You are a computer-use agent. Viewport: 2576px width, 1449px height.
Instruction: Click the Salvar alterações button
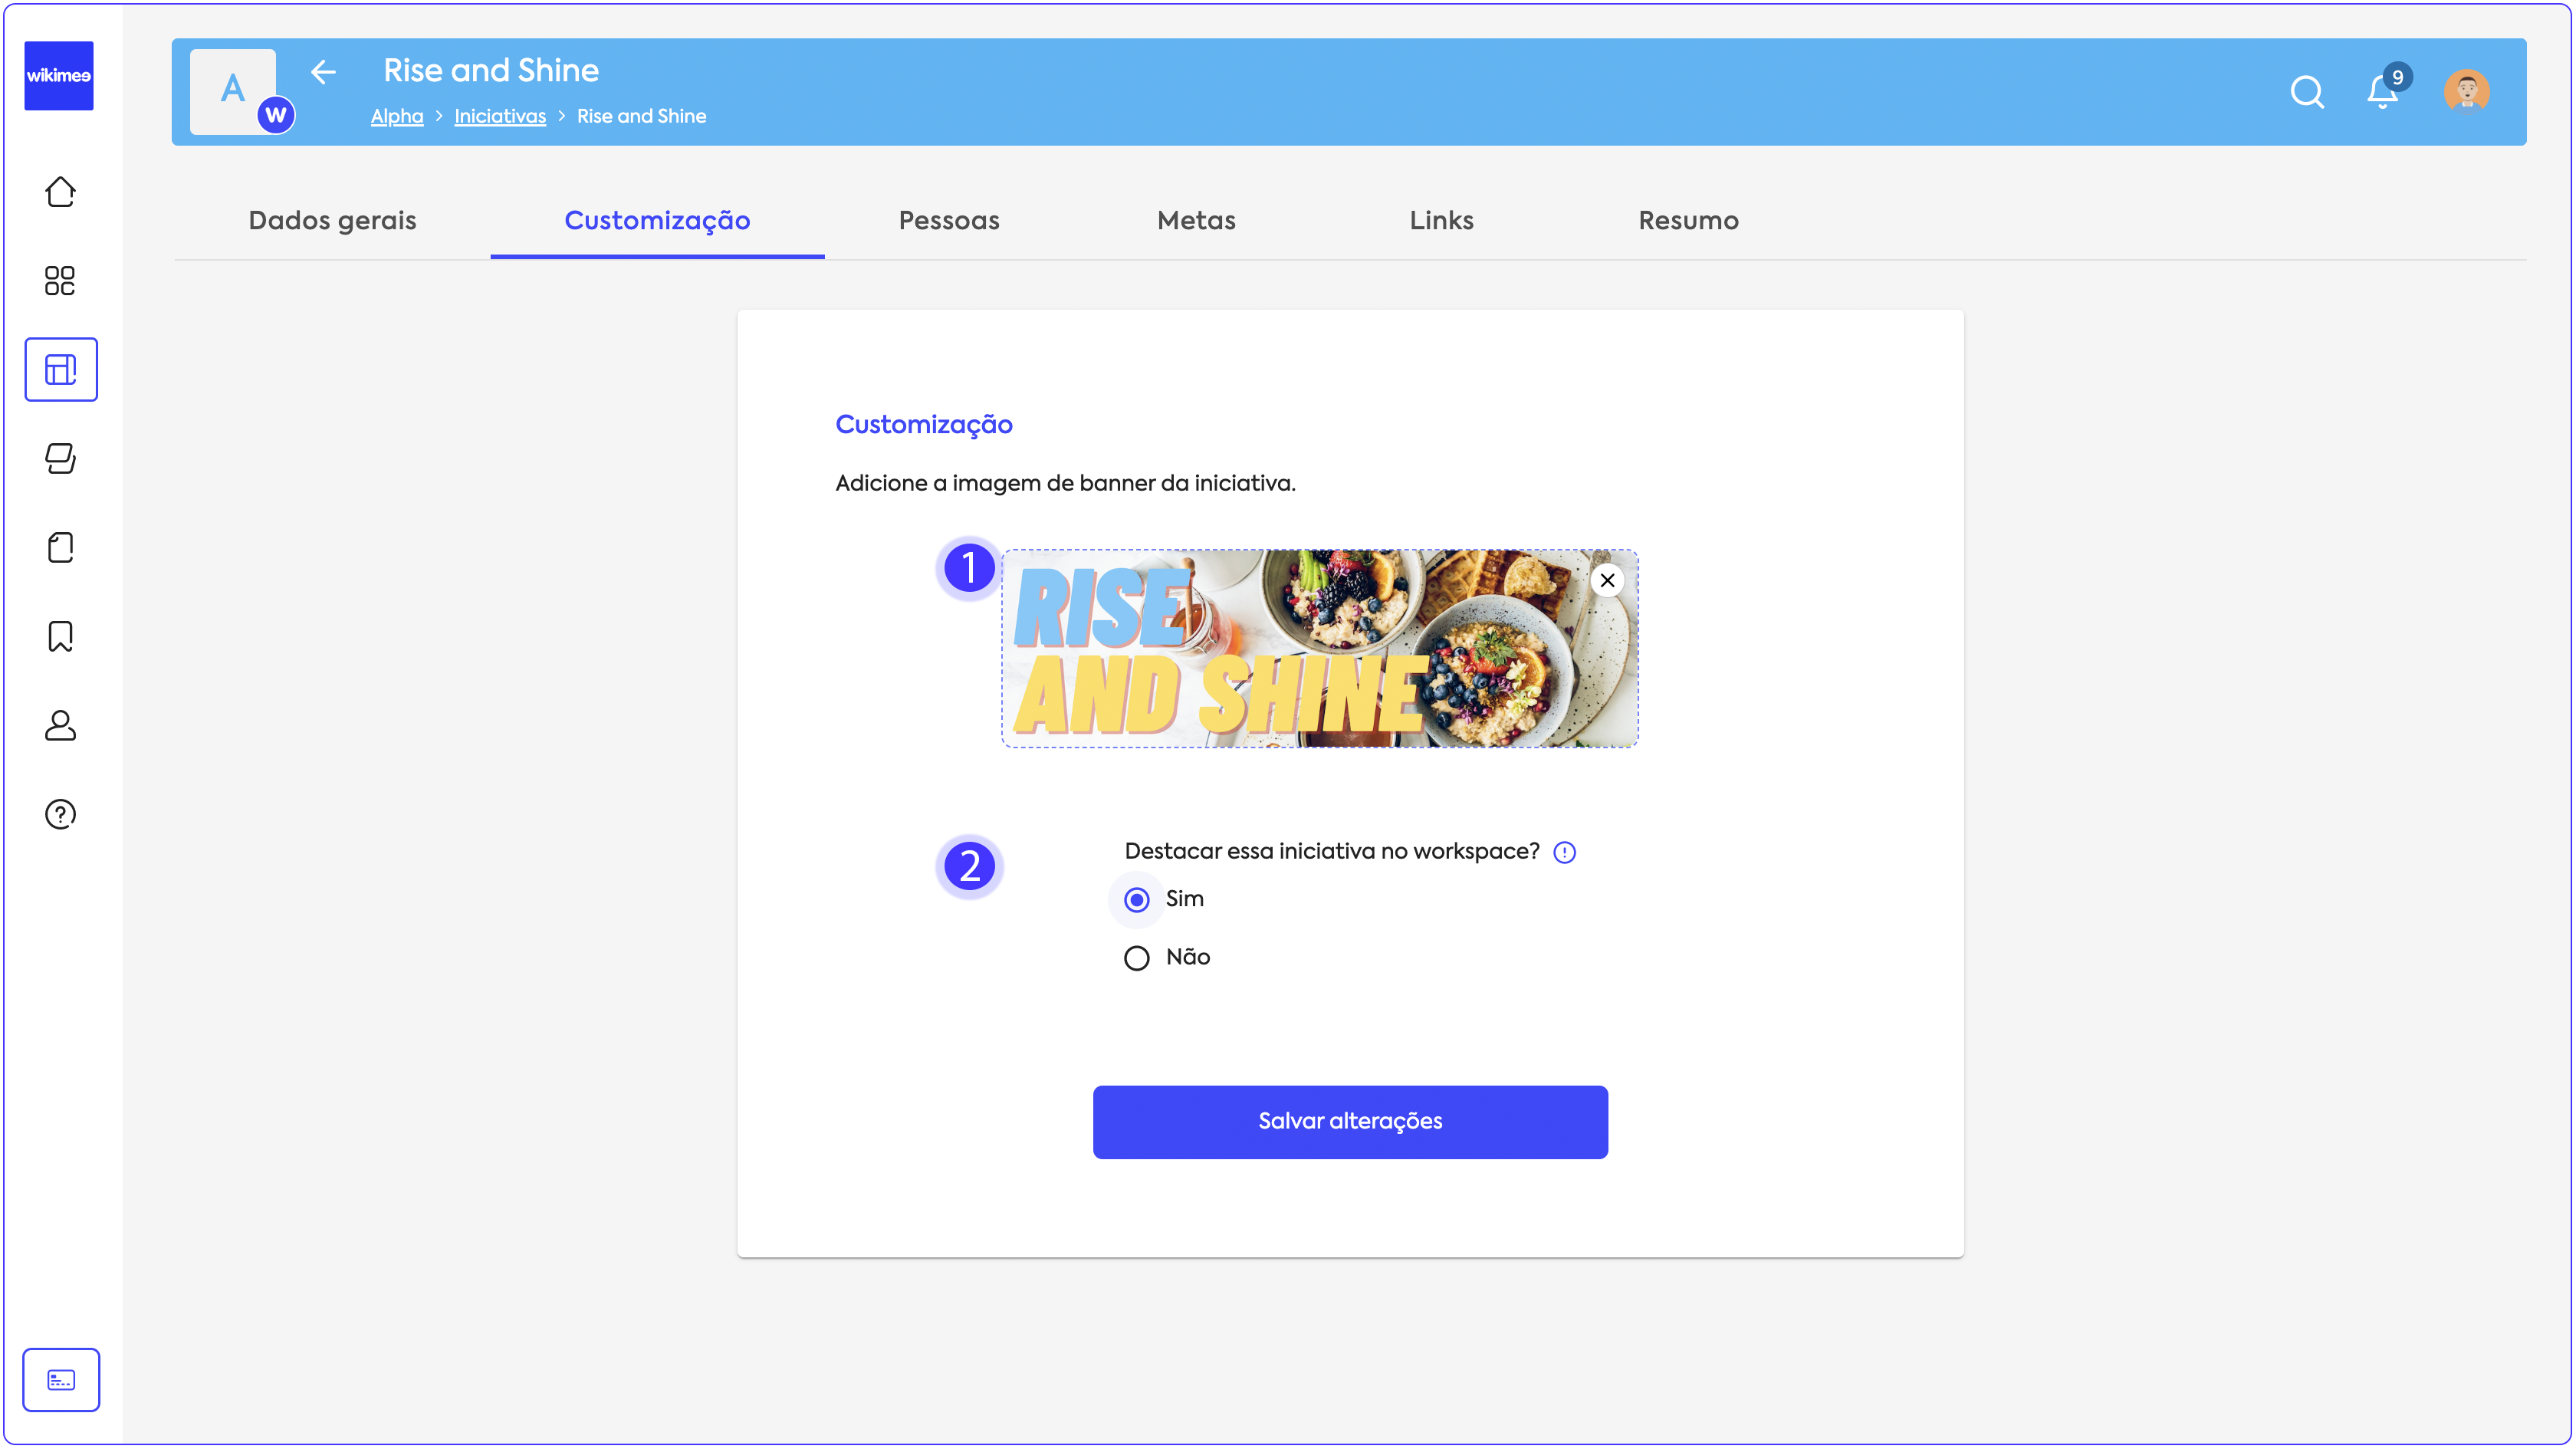coord(1350,1122)
